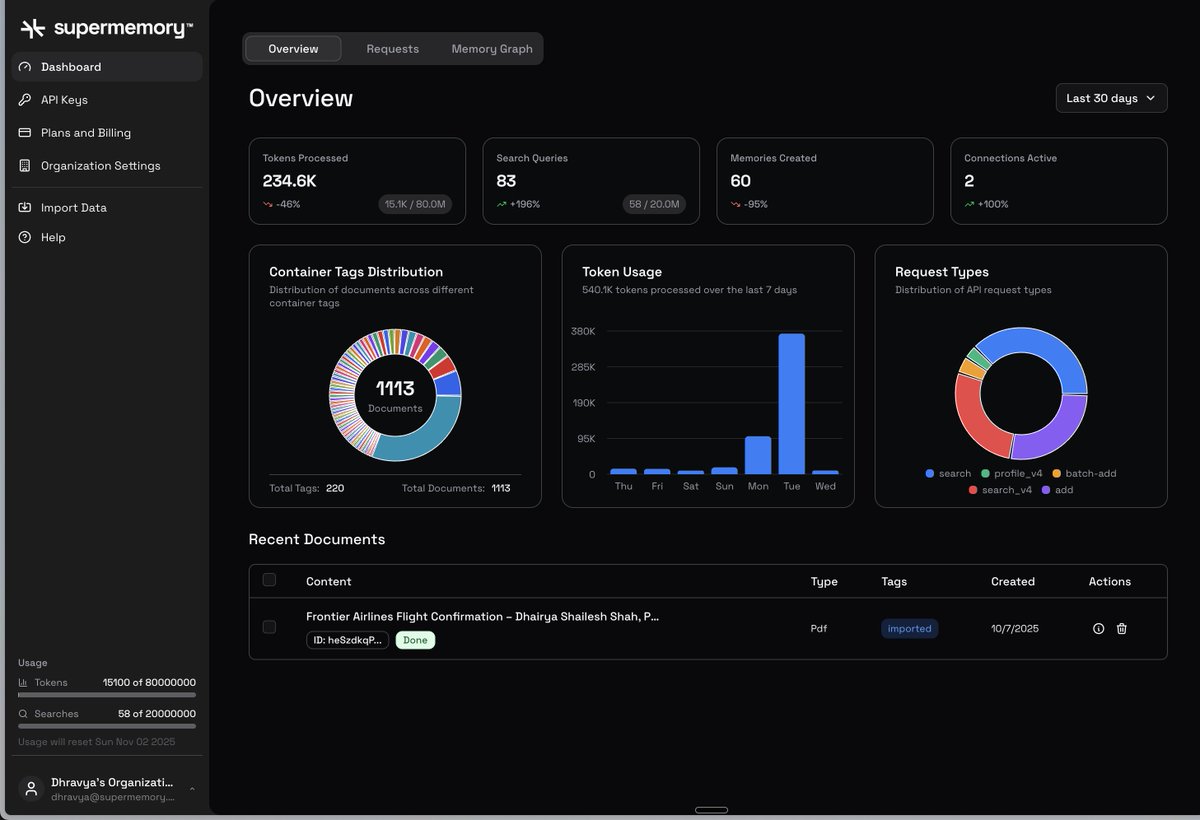Click the Search Queries stat card
This screenshot has width=1200, height=820.
pyautogui.click(x=591, y=181)
